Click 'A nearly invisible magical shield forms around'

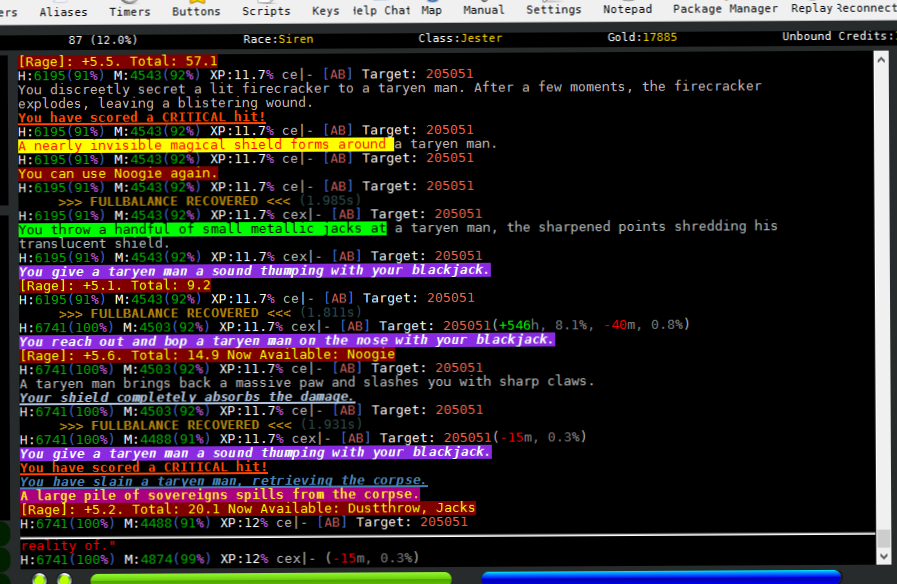tap(206, 145)
